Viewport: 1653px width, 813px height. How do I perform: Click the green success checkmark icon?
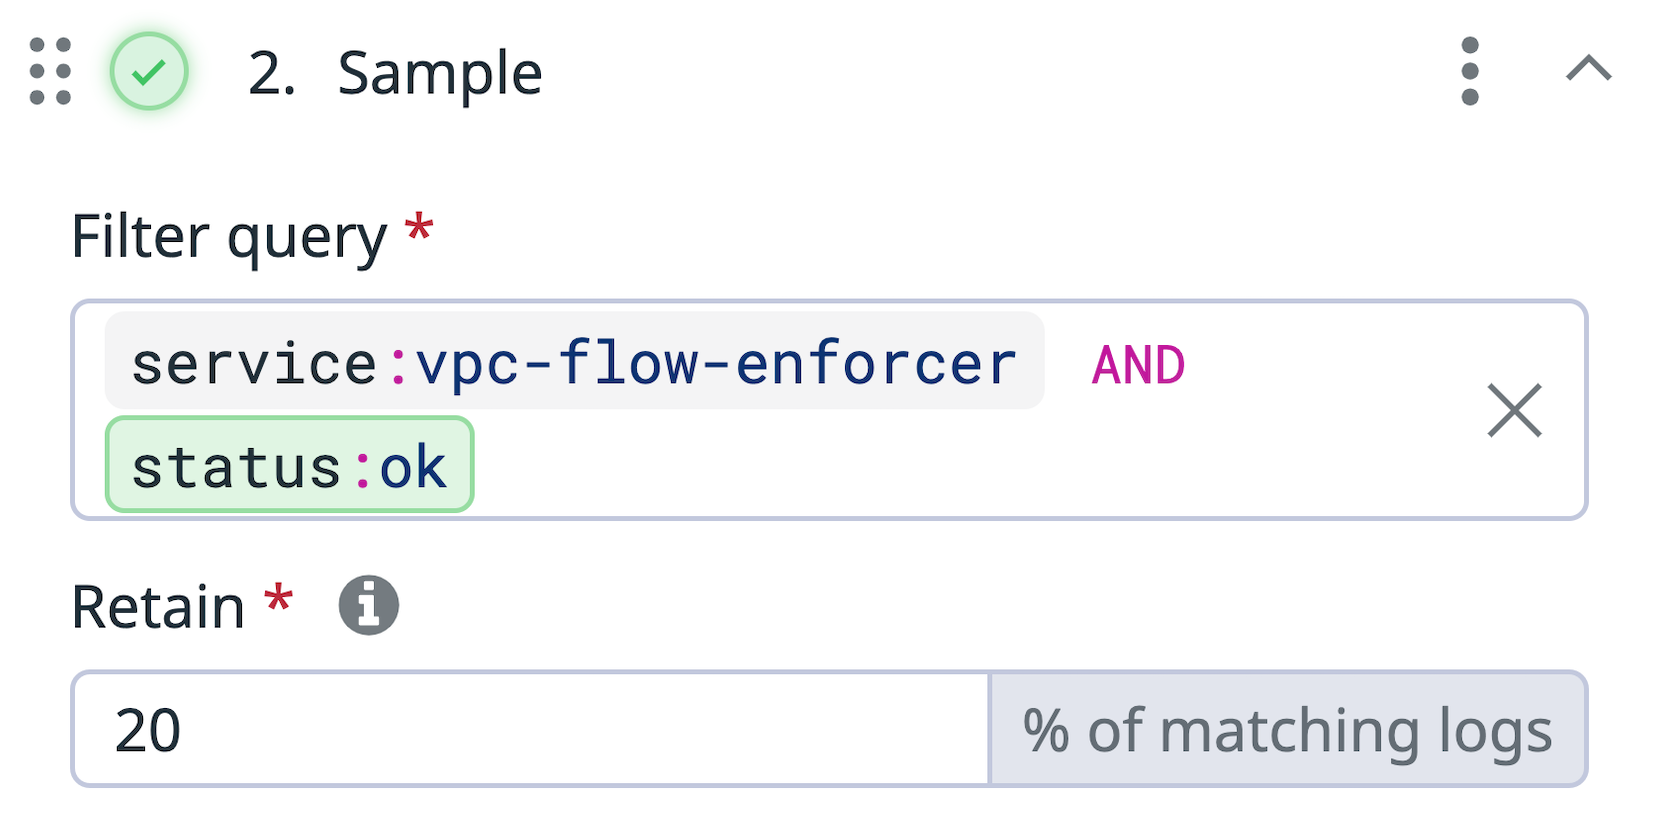coord(149,71)
